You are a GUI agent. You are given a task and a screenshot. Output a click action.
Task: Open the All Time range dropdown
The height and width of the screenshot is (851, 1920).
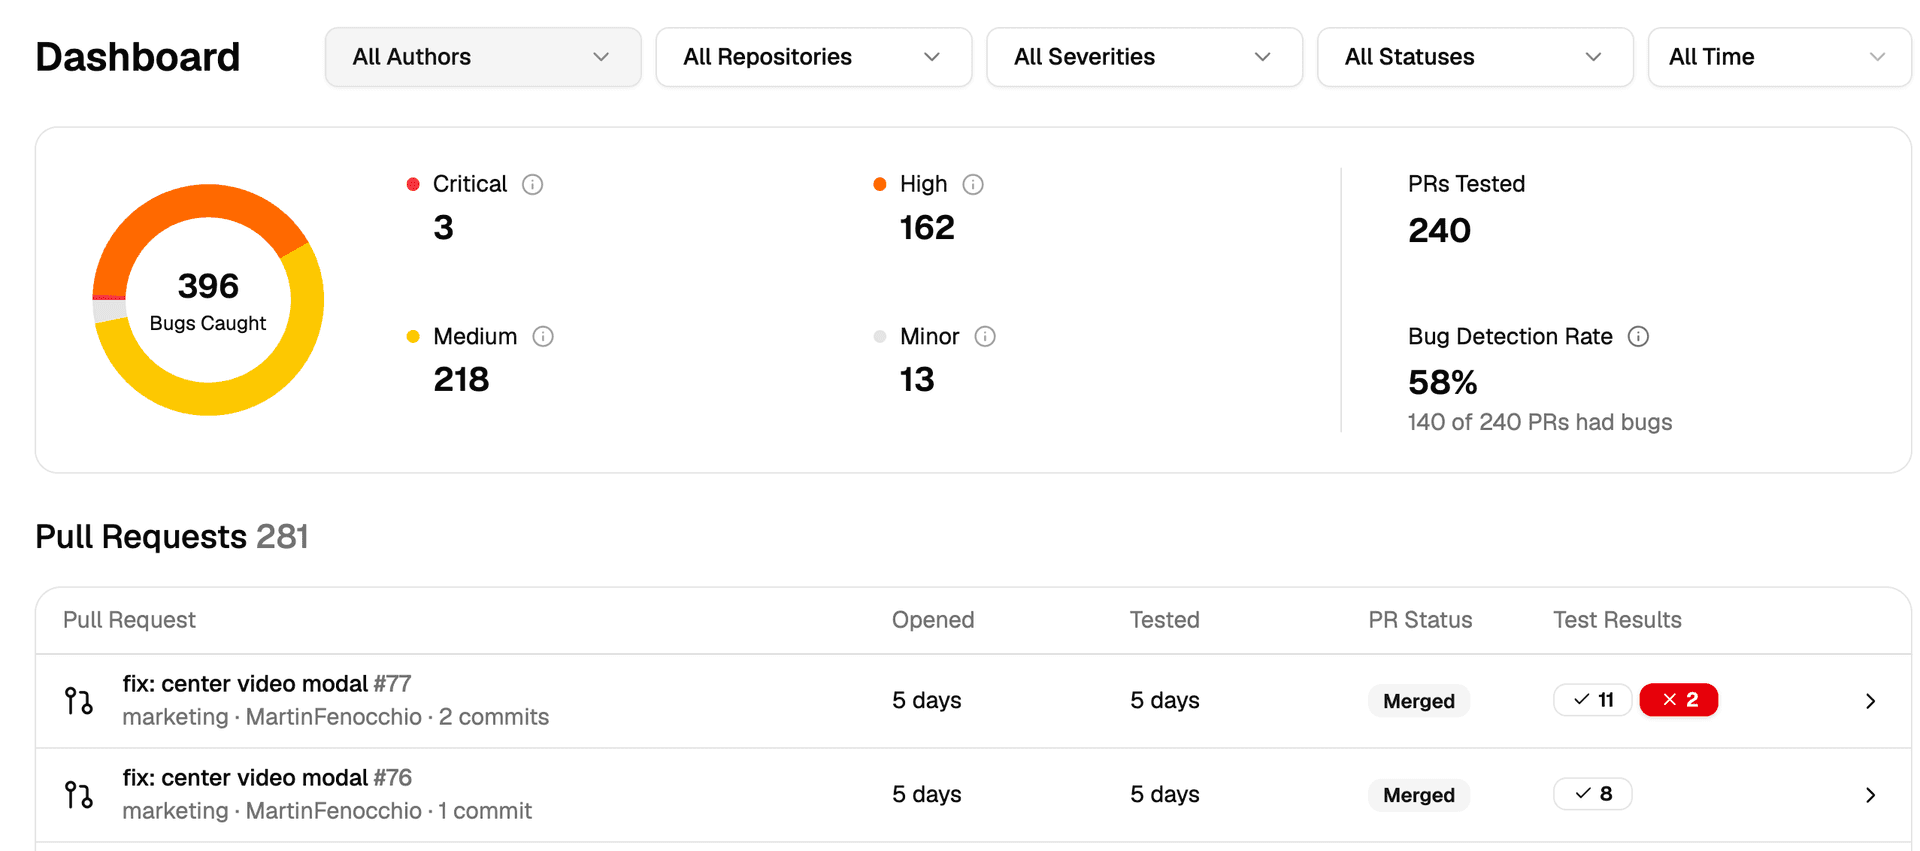[x=1780, y=57]
